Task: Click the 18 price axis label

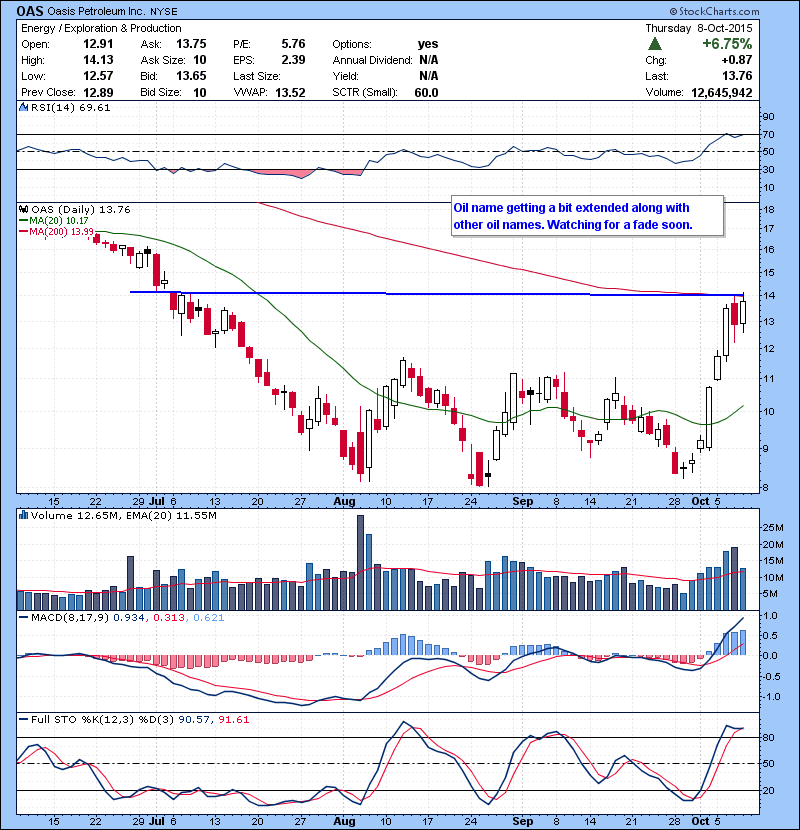Action: (769, 210)
